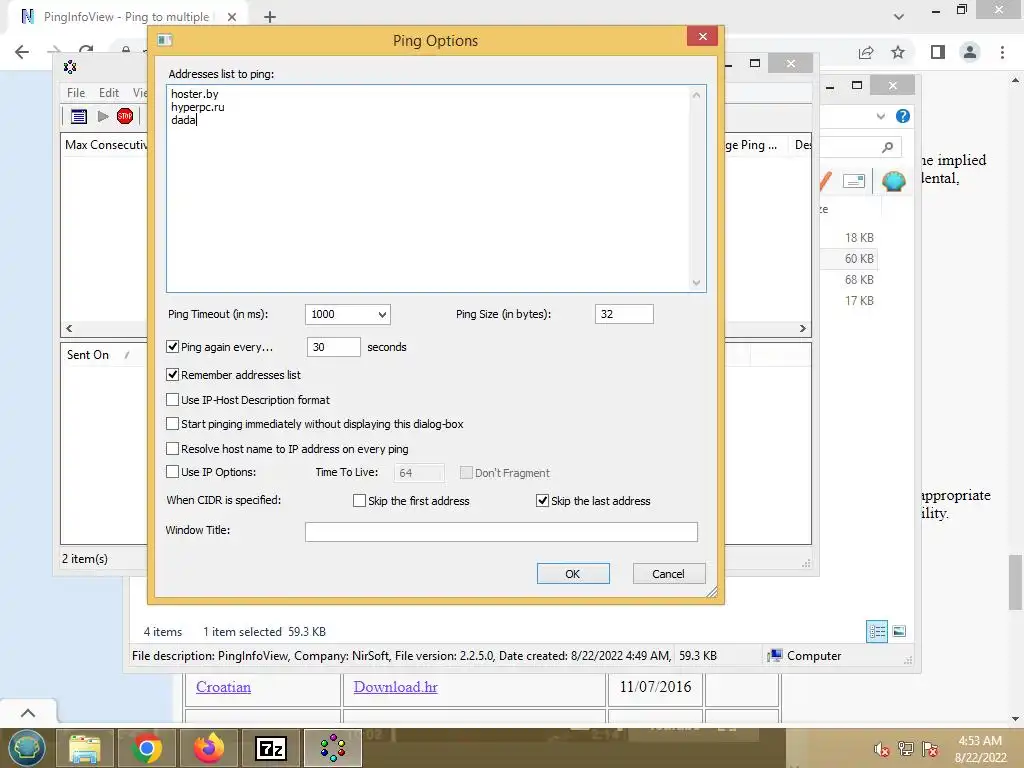
Task: Open the Ping Timeout dropdown
Action: [382, 314]
